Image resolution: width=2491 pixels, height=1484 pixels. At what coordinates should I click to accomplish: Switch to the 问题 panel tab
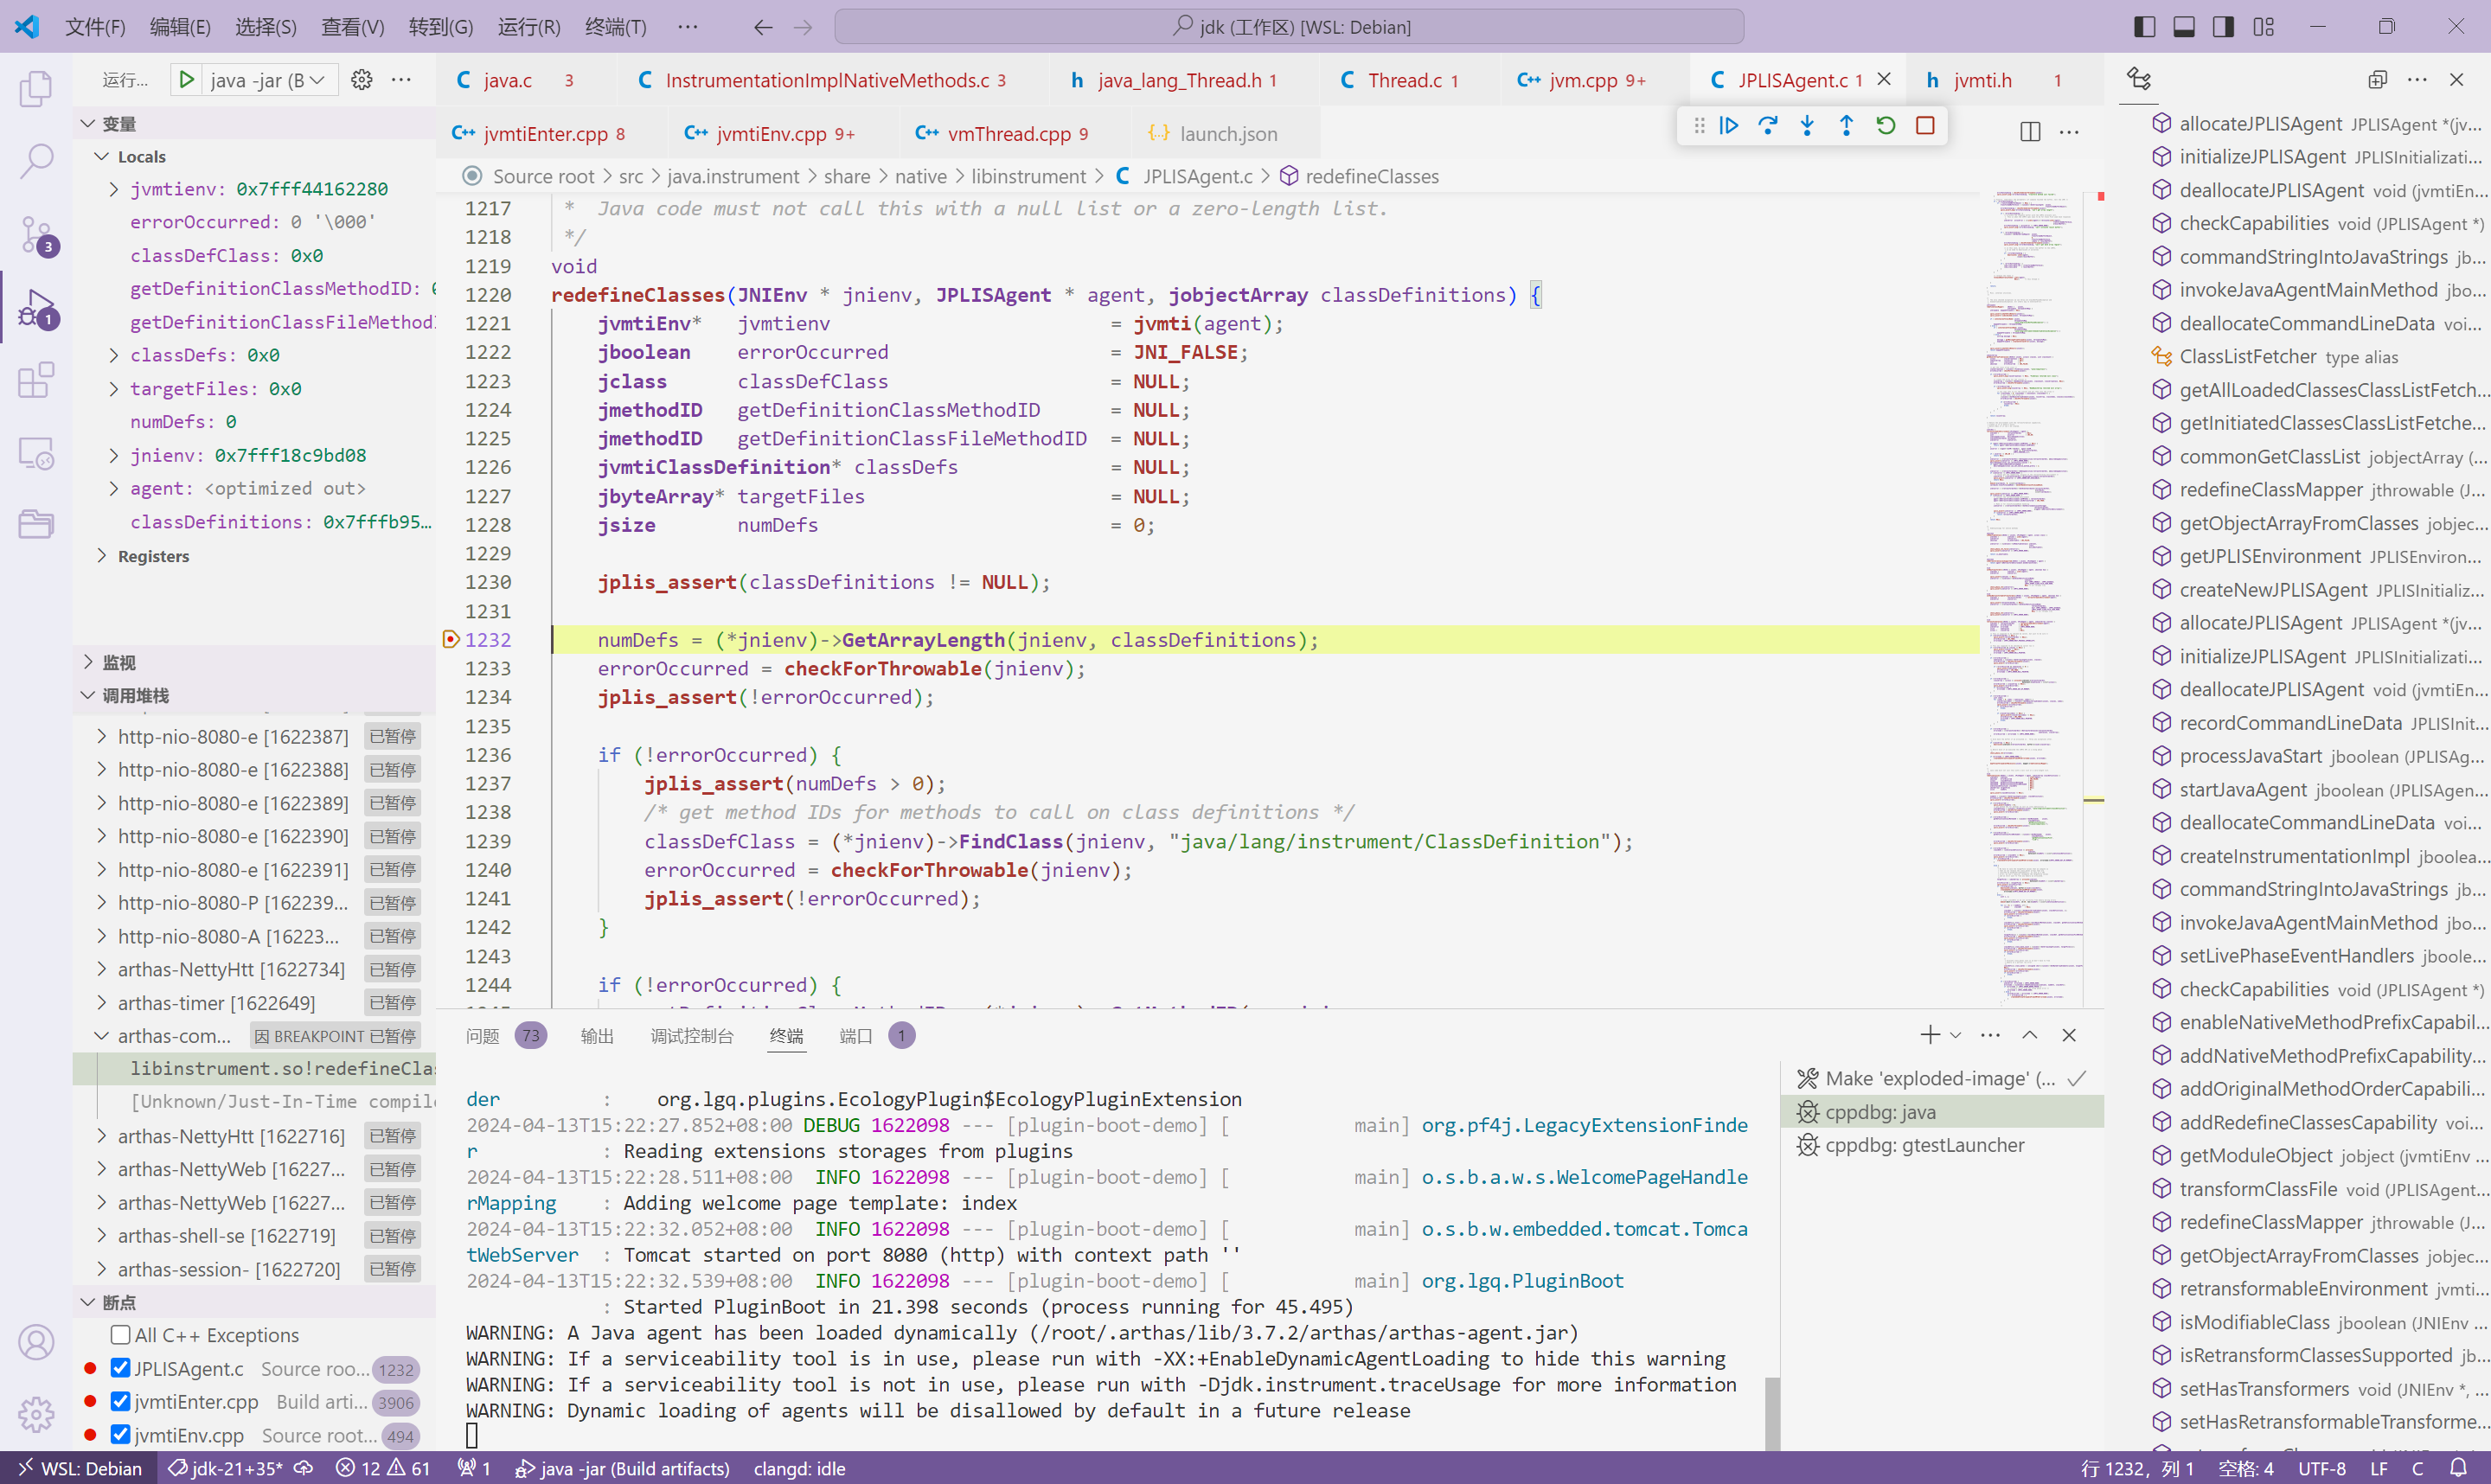click(482, 1036)
